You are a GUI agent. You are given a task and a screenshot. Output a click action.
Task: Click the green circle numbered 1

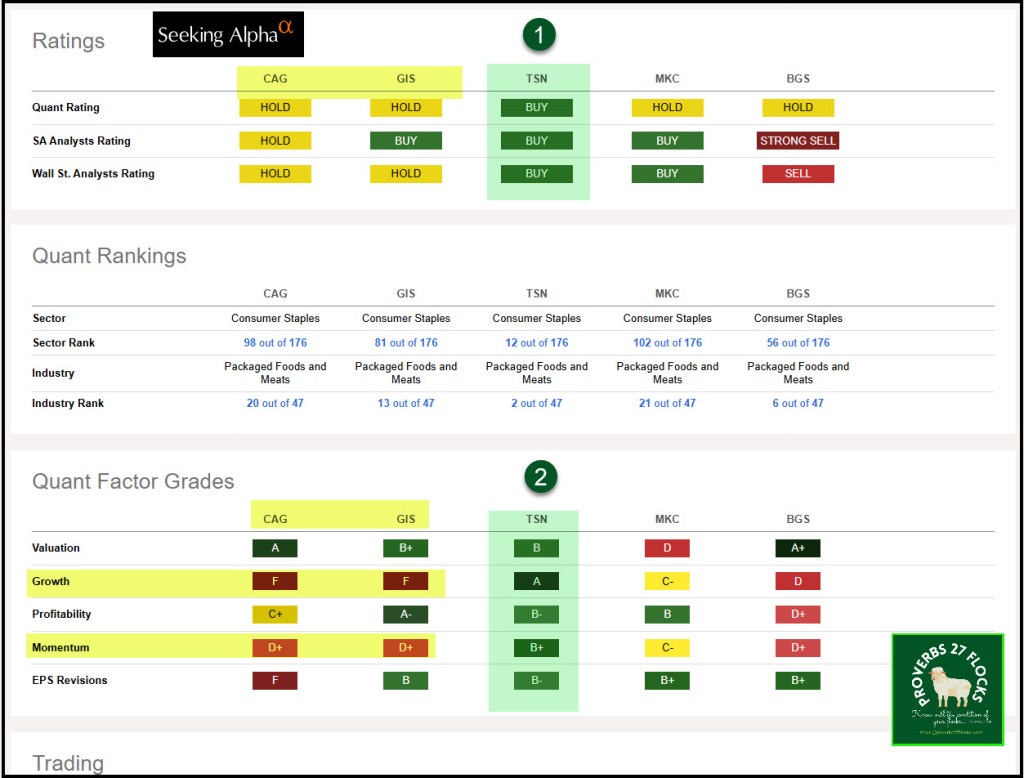[540, 36]
